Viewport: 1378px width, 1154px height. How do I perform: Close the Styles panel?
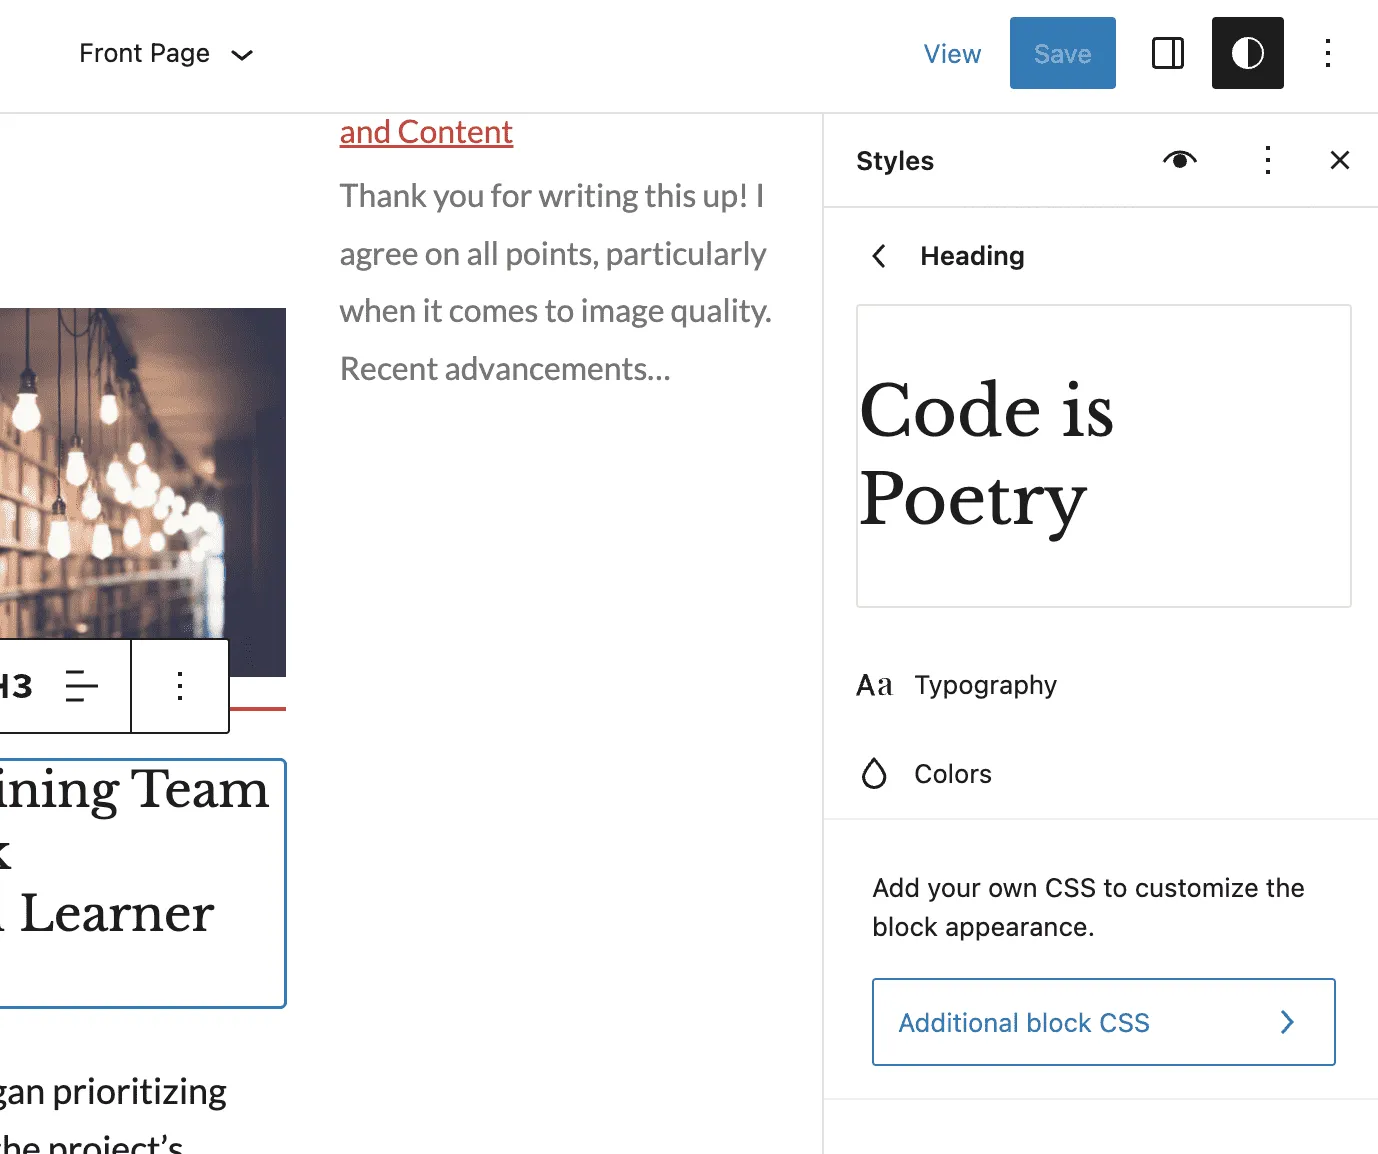[1340, 160]
